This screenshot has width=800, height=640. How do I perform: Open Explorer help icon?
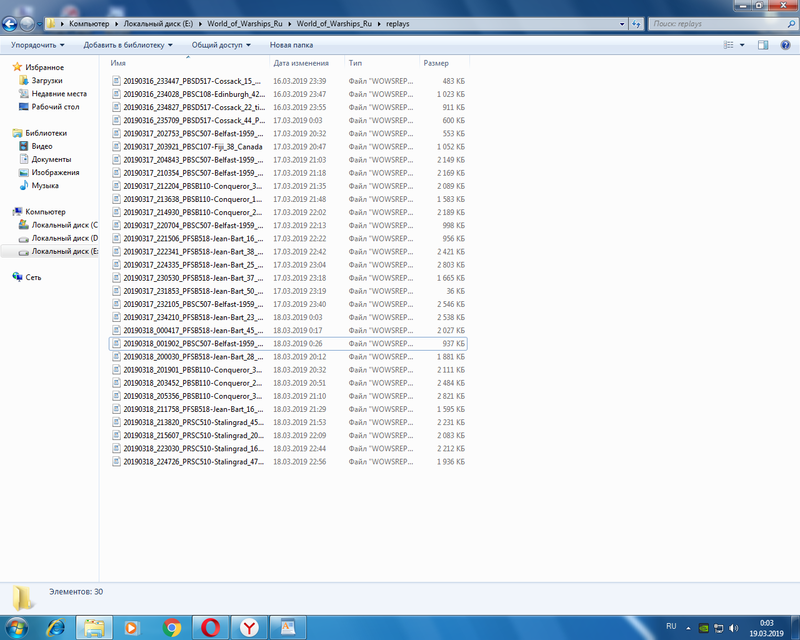786,45
